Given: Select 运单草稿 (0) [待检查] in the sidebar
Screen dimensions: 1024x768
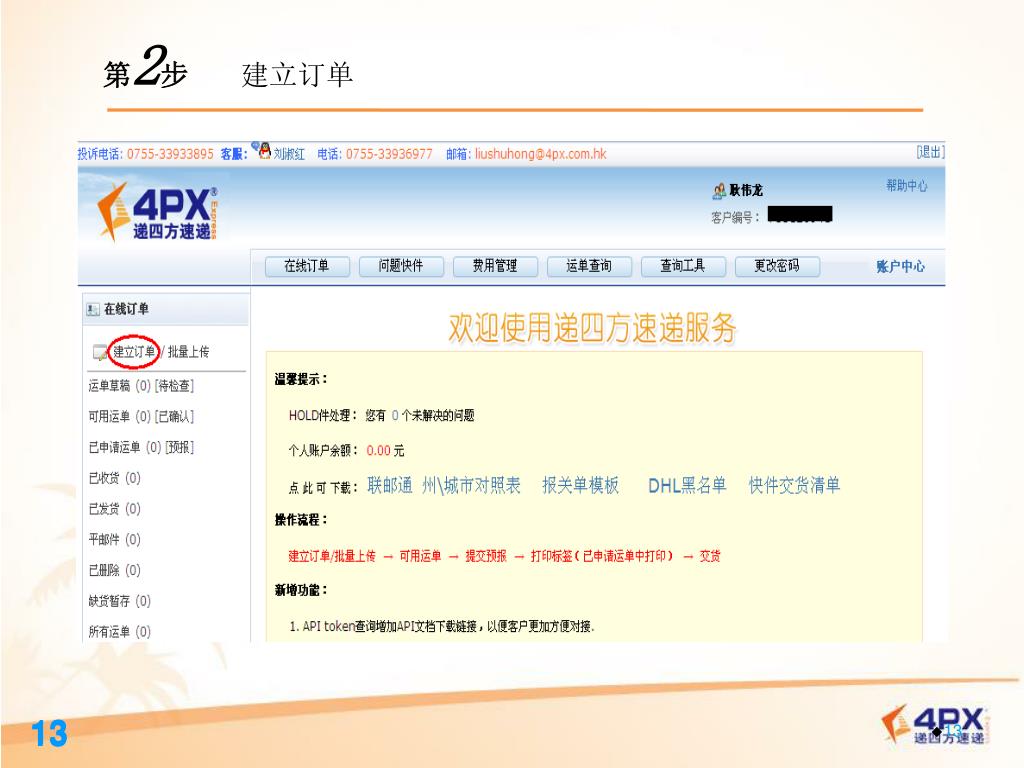Looking at the screenshot, I should (141, 386).
